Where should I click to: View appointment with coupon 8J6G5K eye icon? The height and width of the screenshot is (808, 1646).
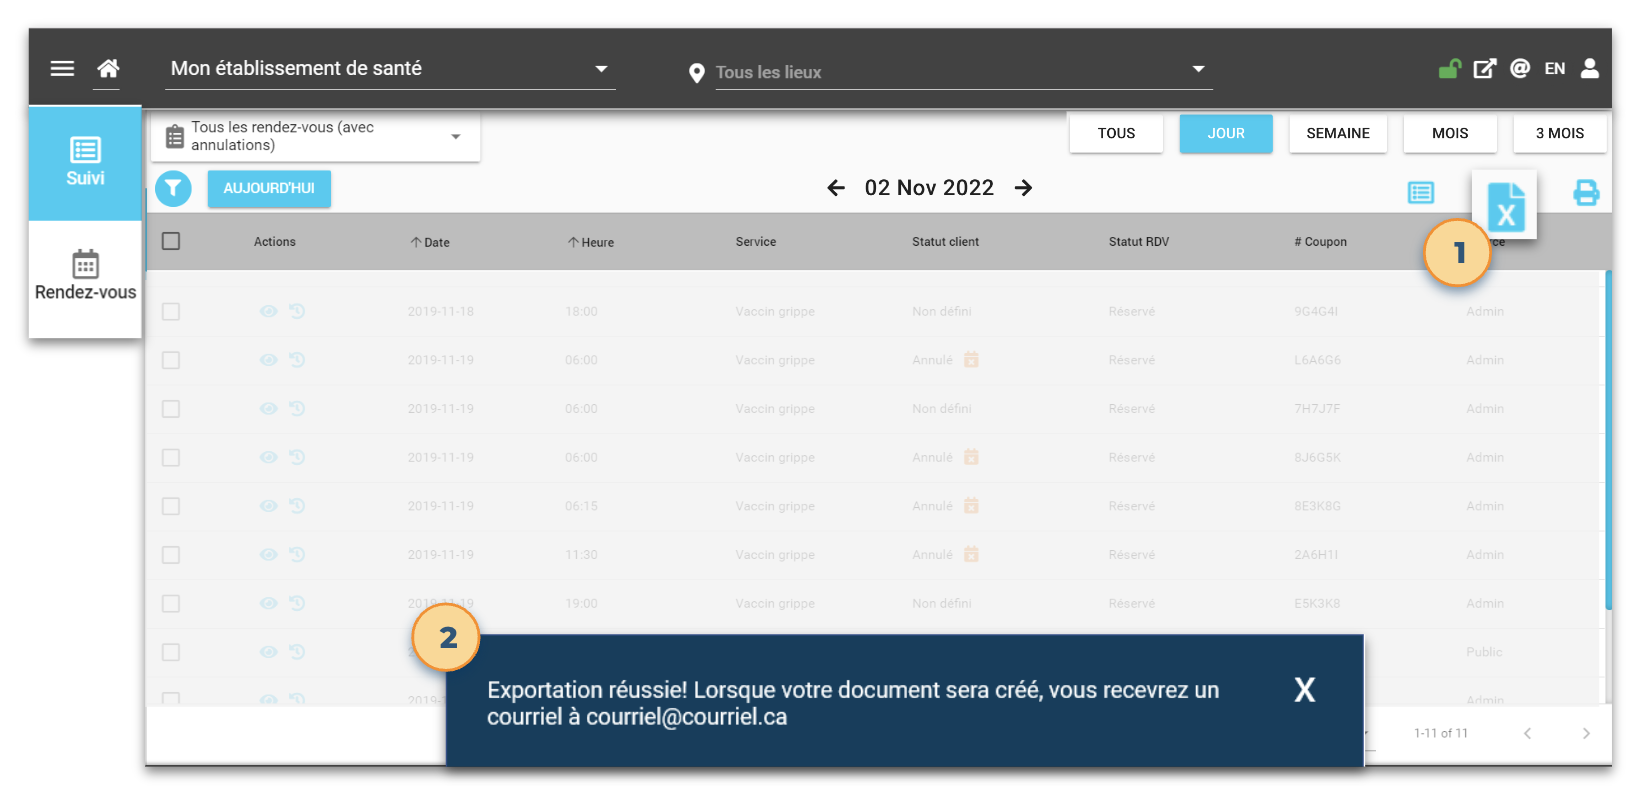tap(268, 457)
